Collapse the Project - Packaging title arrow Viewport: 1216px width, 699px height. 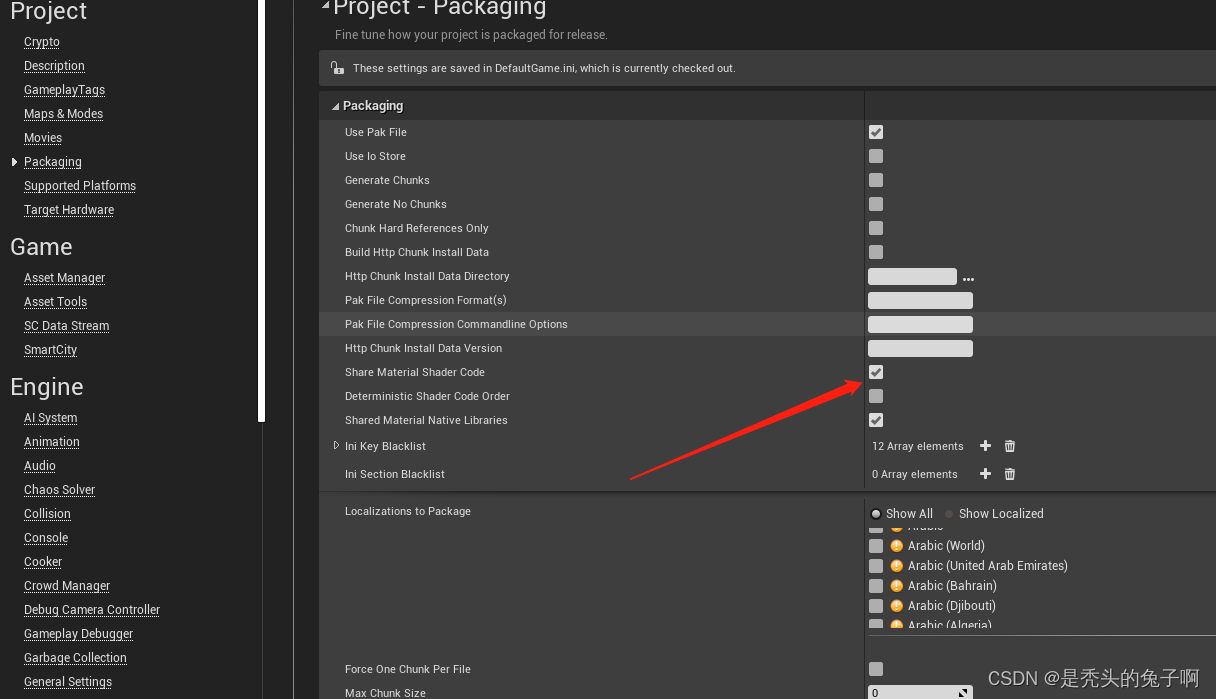pyautogui.click(x=325, y=6)
